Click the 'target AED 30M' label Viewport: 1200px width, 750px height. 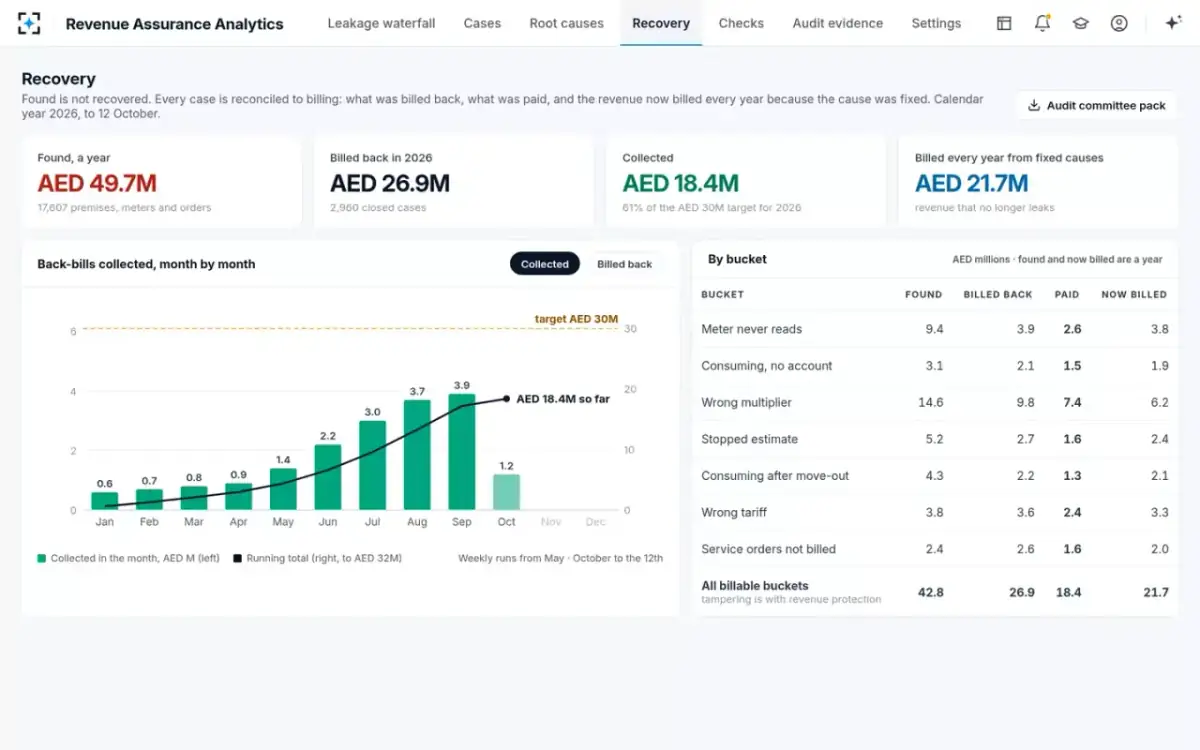click(x=576, y=319)
